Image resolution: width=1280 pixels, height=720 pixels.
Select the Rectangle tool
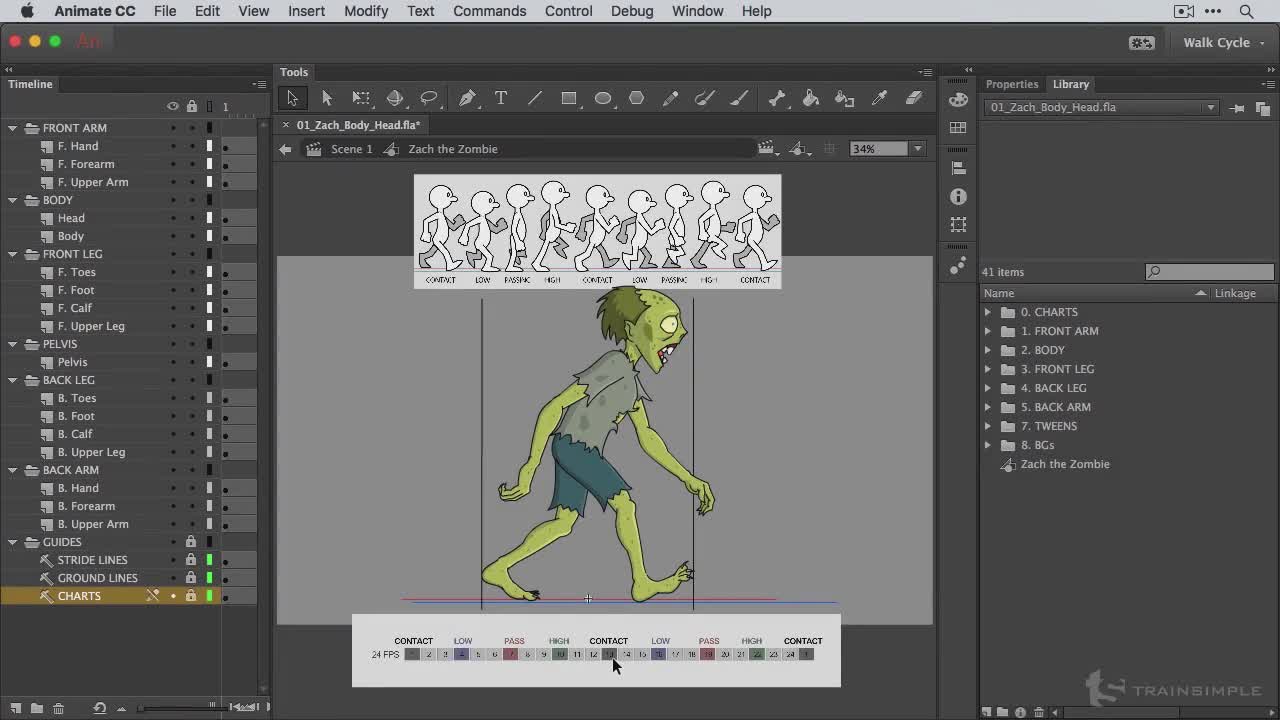pyautogui.click(x=569, y=98)
